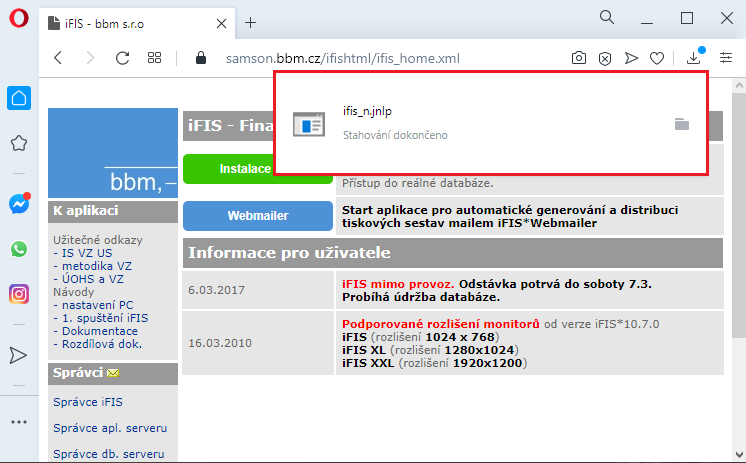
Task: Click the 'Stahování dokončeno' status text
Action: (x=395, y=135)
